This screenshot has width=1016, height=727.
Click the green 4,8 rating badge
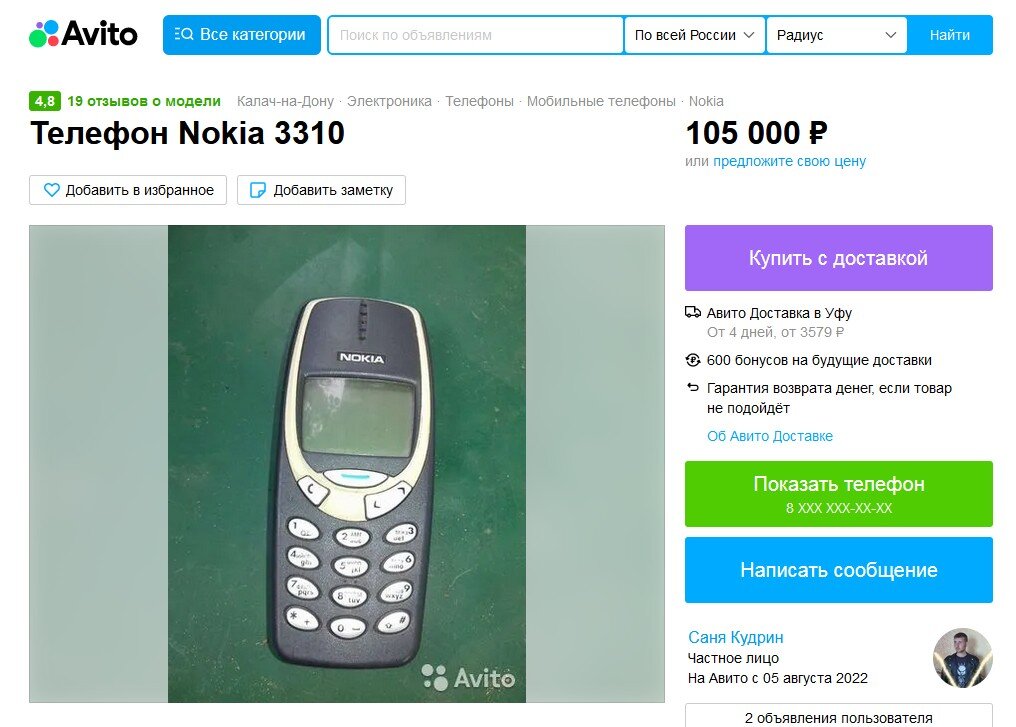coord(45,101)
